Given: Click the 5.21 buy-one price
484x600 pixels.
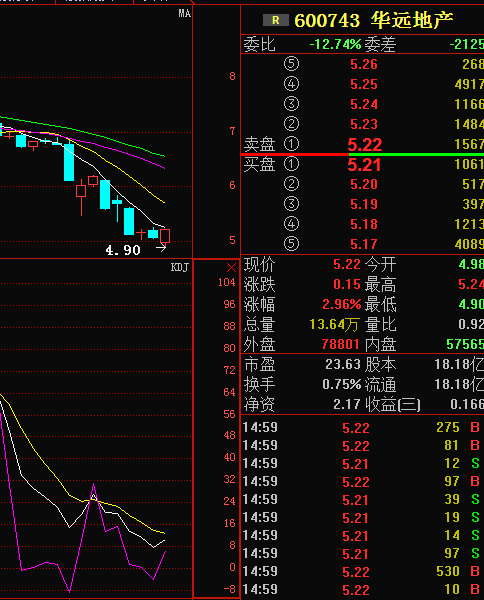Looking at the screenshot, I should coord(364,165).
